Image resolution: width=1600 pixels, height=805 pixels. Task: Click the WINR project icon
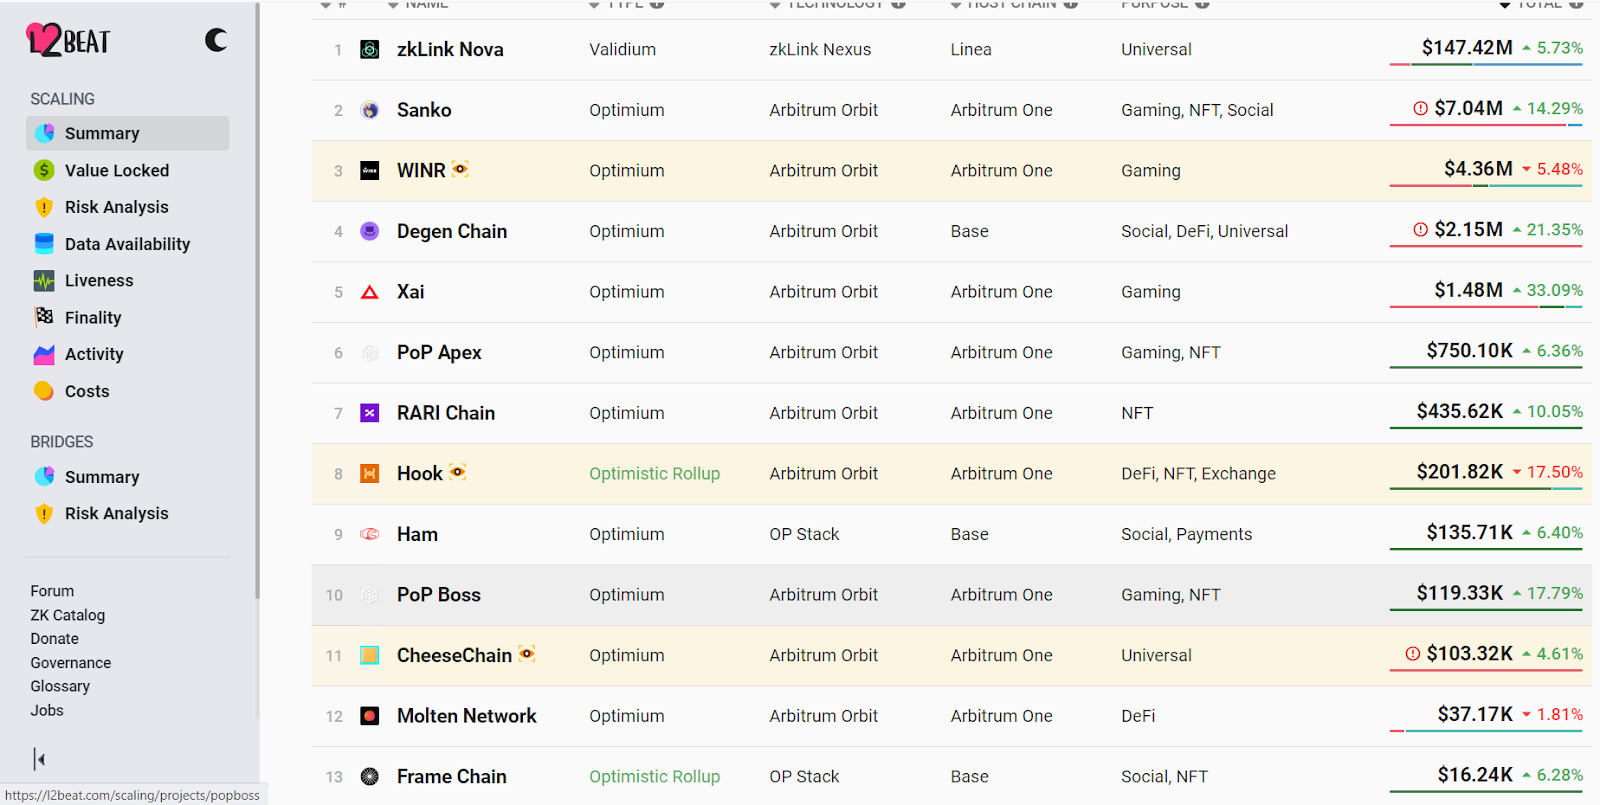click(x=370, y=171)
